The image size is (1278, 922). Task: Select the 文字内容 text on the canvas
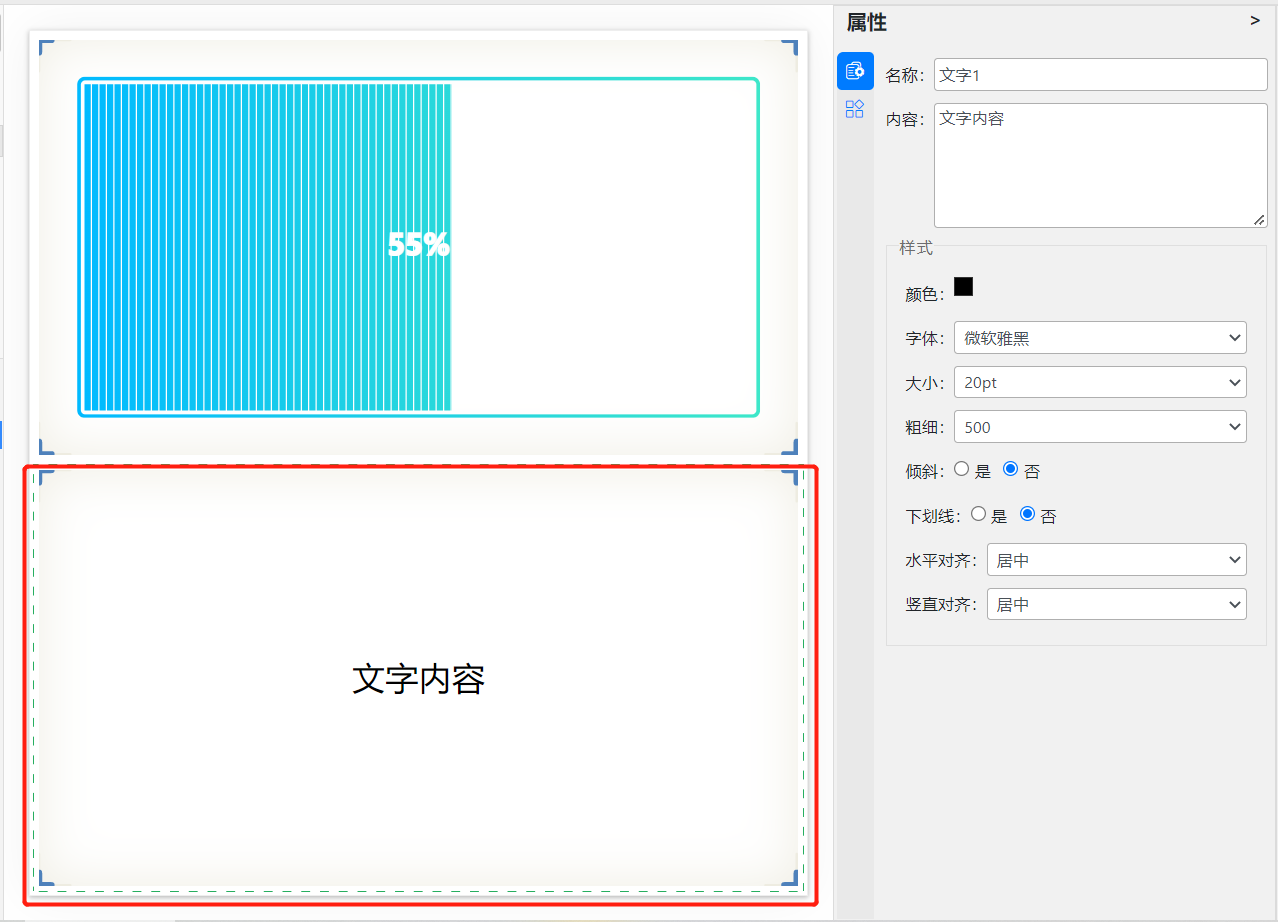coord(418,679)
